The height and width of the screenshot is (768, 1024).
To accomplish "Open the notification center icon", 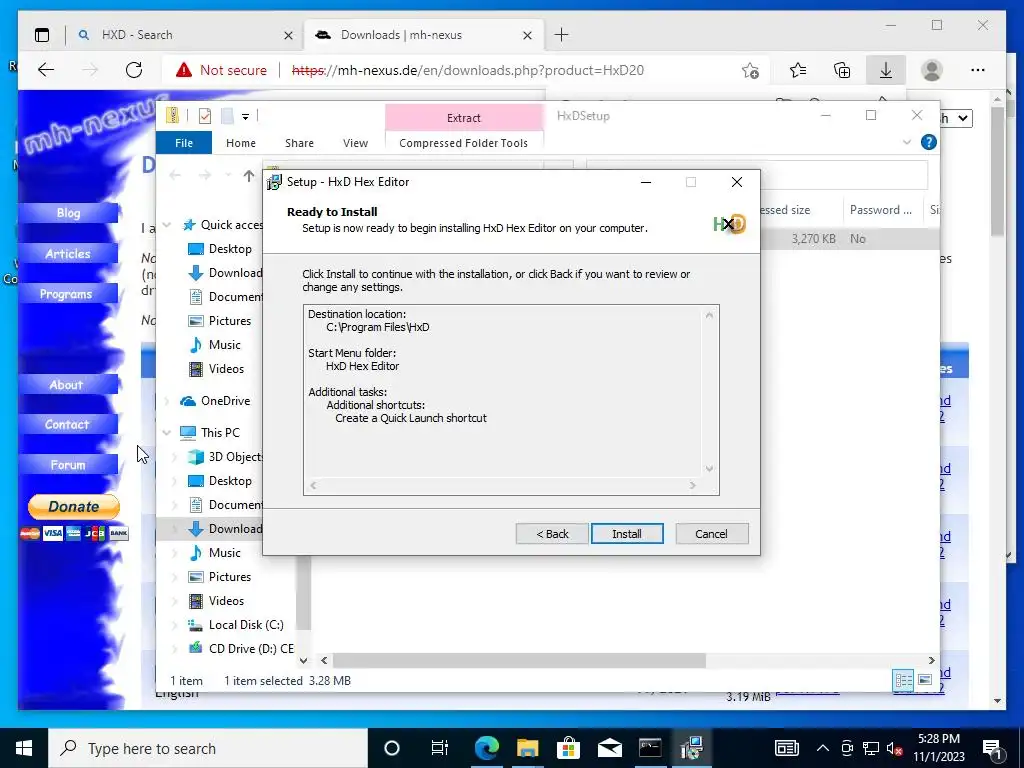I will [x=993, y=748].
